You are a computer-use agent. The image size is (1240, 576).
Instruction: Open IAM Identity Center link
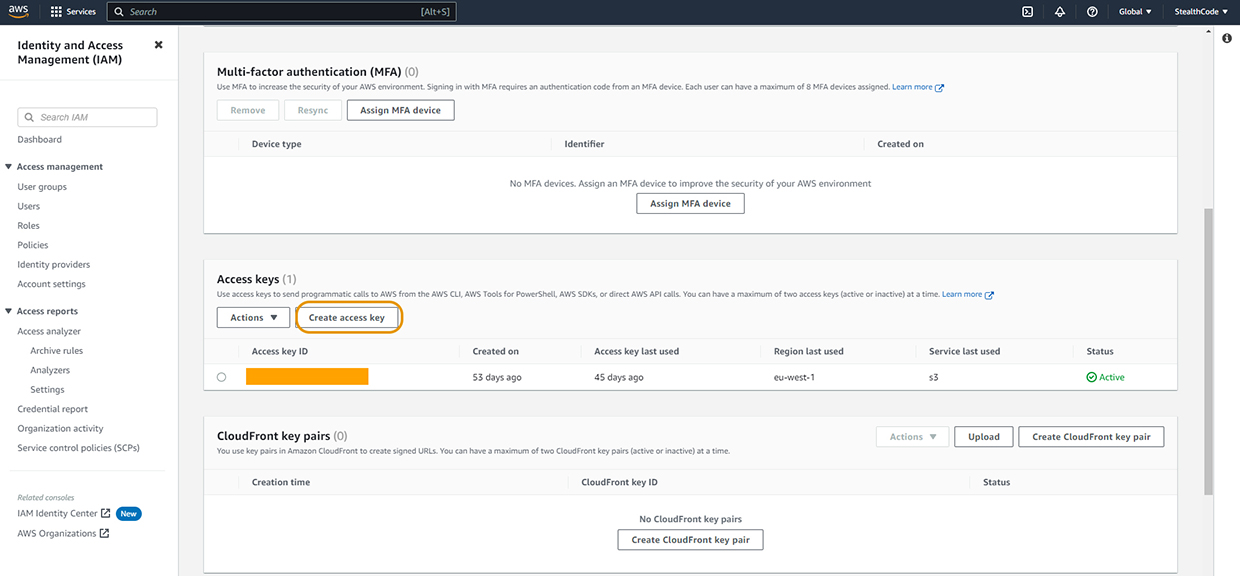click(57, 513)
